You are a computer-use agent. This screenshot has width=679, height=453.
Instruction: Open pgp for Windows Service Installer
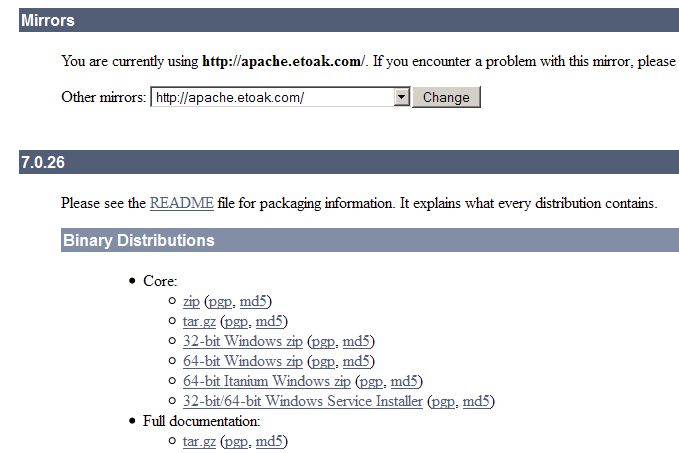pyautogui.click(x=443, y=401)
